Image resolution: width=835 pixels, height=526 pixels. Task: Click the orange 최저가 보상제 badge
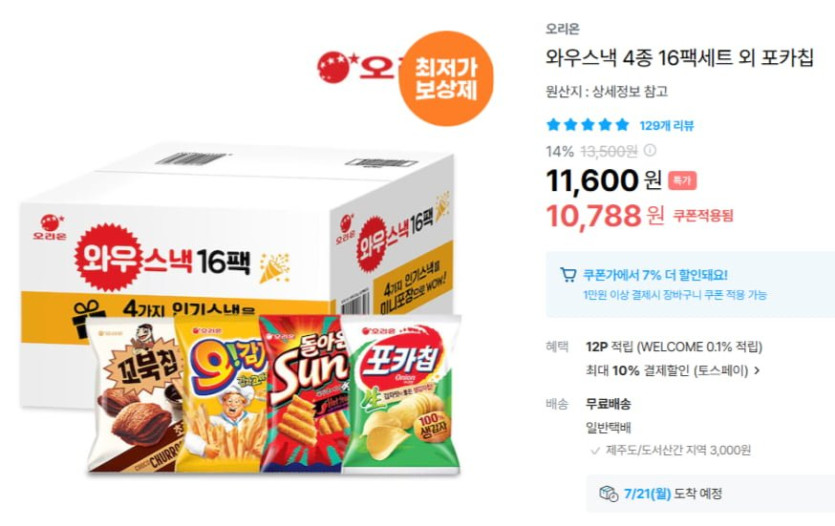pyautogui.click(x=446, y=78)
